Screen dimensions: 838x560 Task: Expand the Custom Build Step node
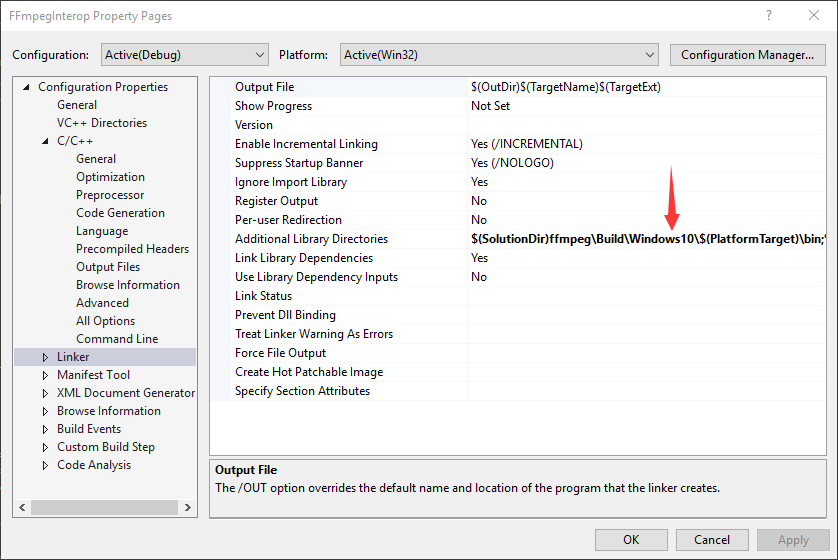45,447
